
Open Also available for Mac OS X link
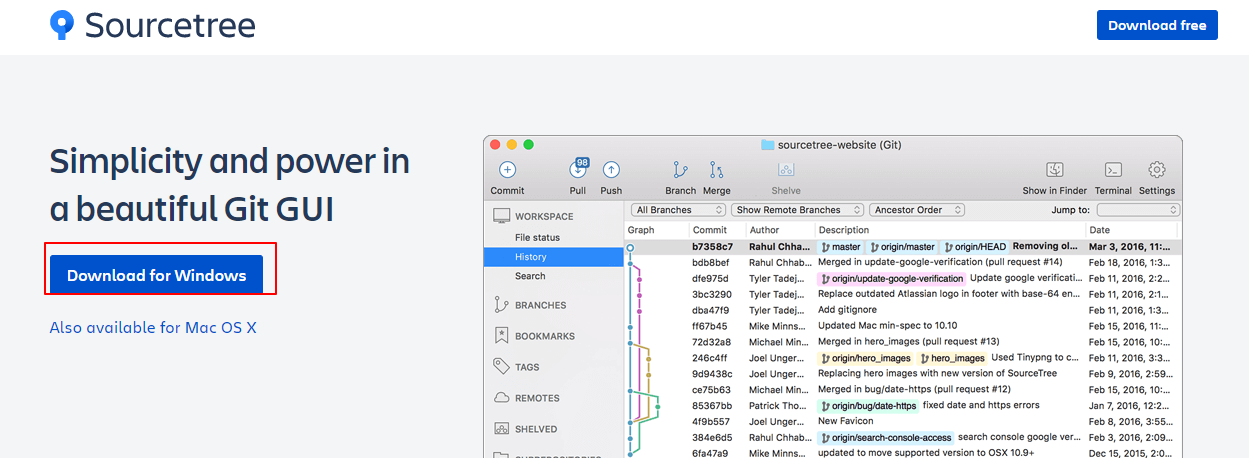tap(153, 327)
